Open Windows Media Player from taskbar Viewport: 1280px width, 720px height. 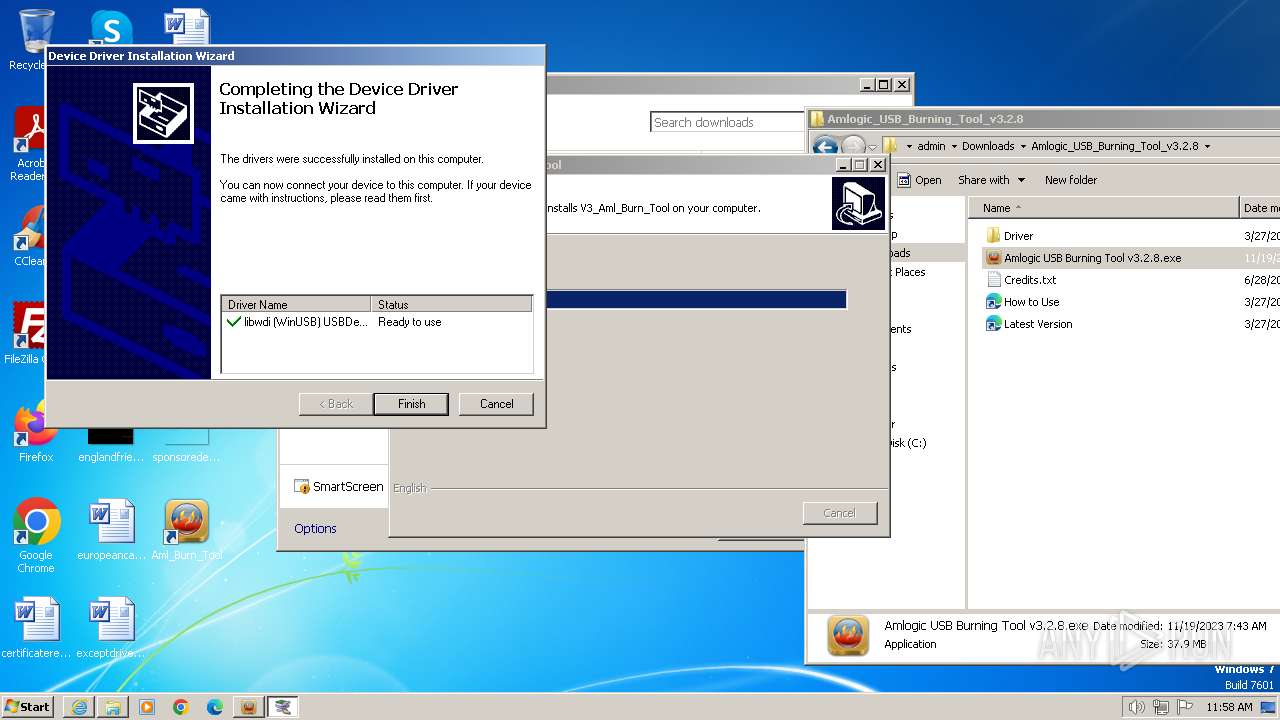pyautogui.click(x=147, y=707)
